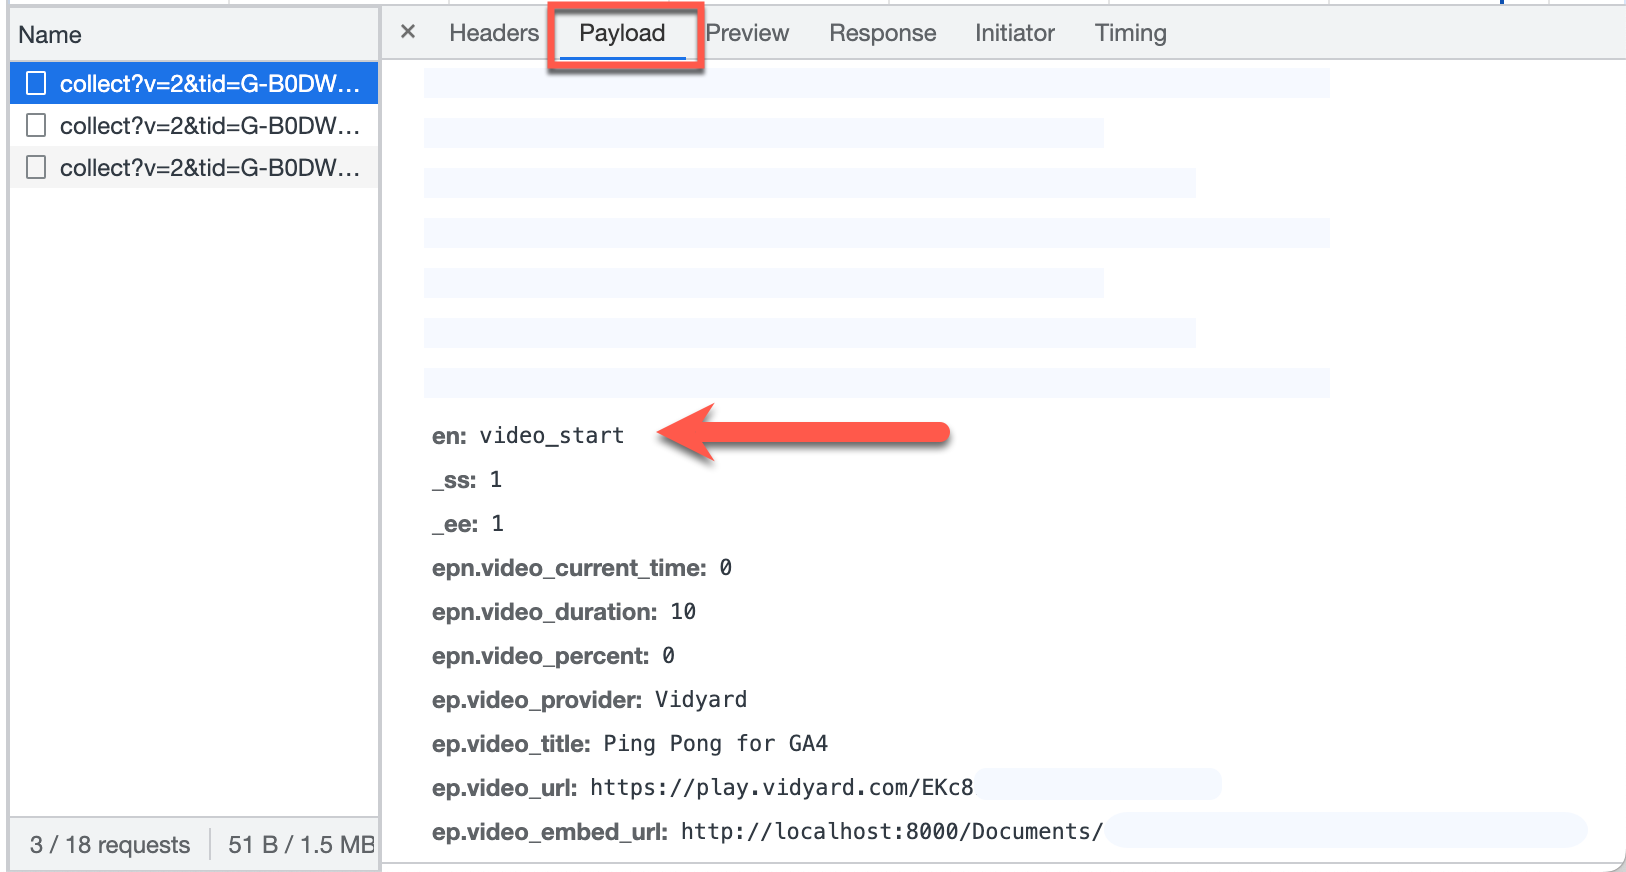1626x872 pixels.
Task: View the Initiator tab
Action: (1015, 33)
